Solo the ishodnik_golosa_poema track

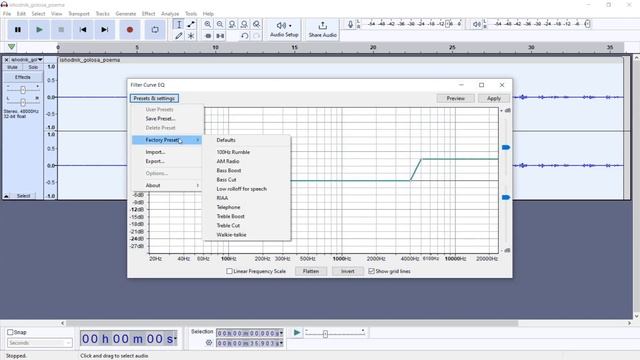(33, 67)
